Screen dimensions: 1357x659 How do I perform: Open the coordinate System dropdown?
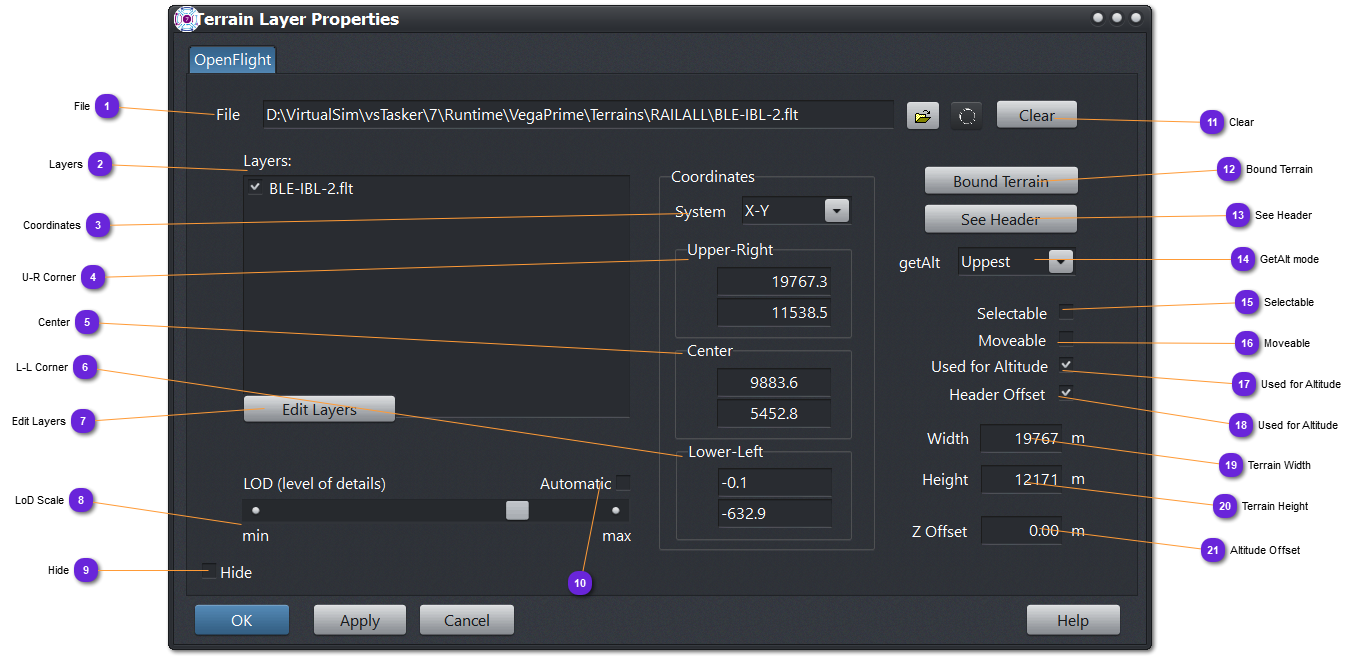coord(836,211)
